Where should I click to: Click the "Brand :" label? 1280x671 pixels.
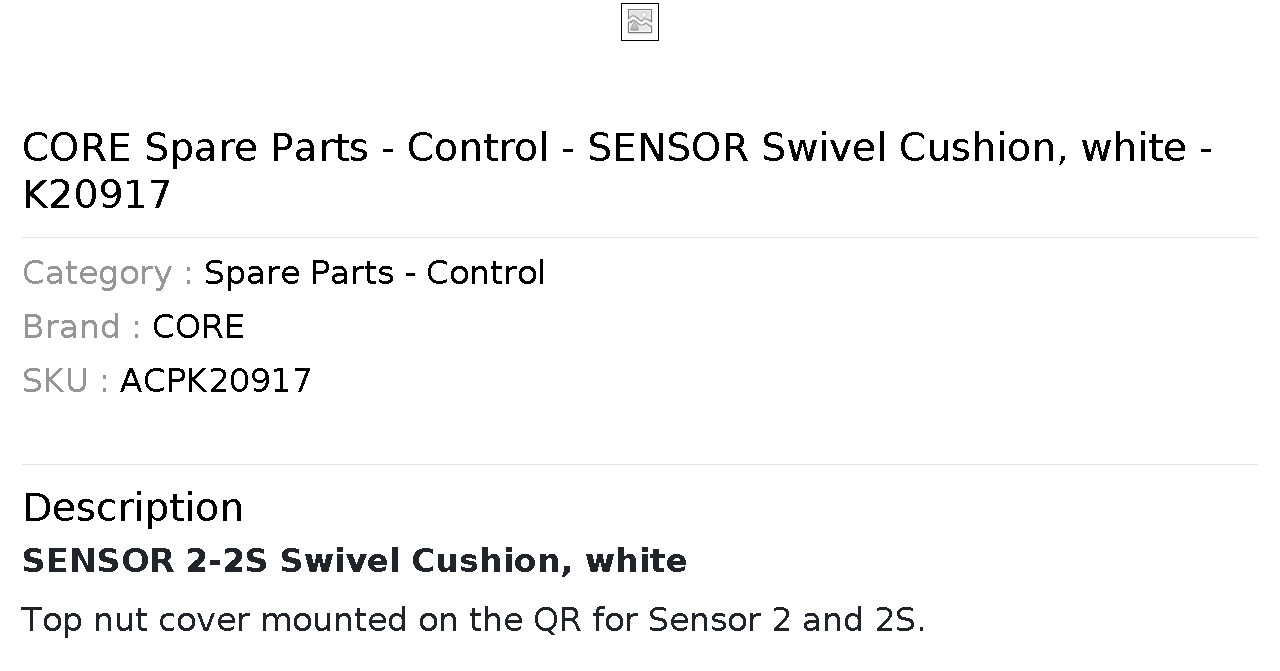(x=82, y=327)
